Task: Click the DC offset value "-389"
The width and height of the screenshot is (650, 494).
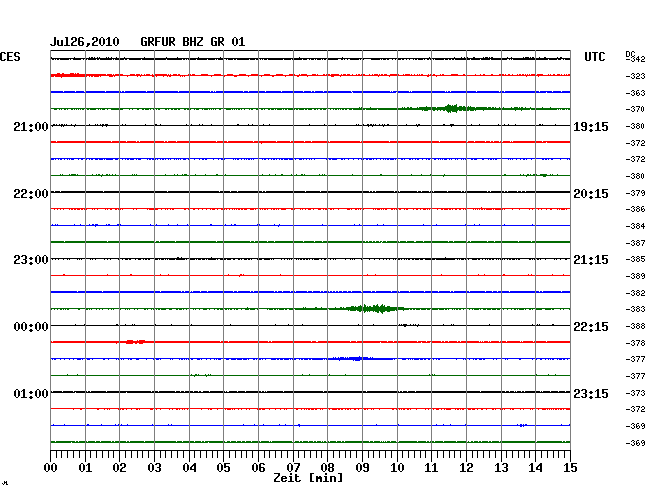Action: (x=635, y=276)
